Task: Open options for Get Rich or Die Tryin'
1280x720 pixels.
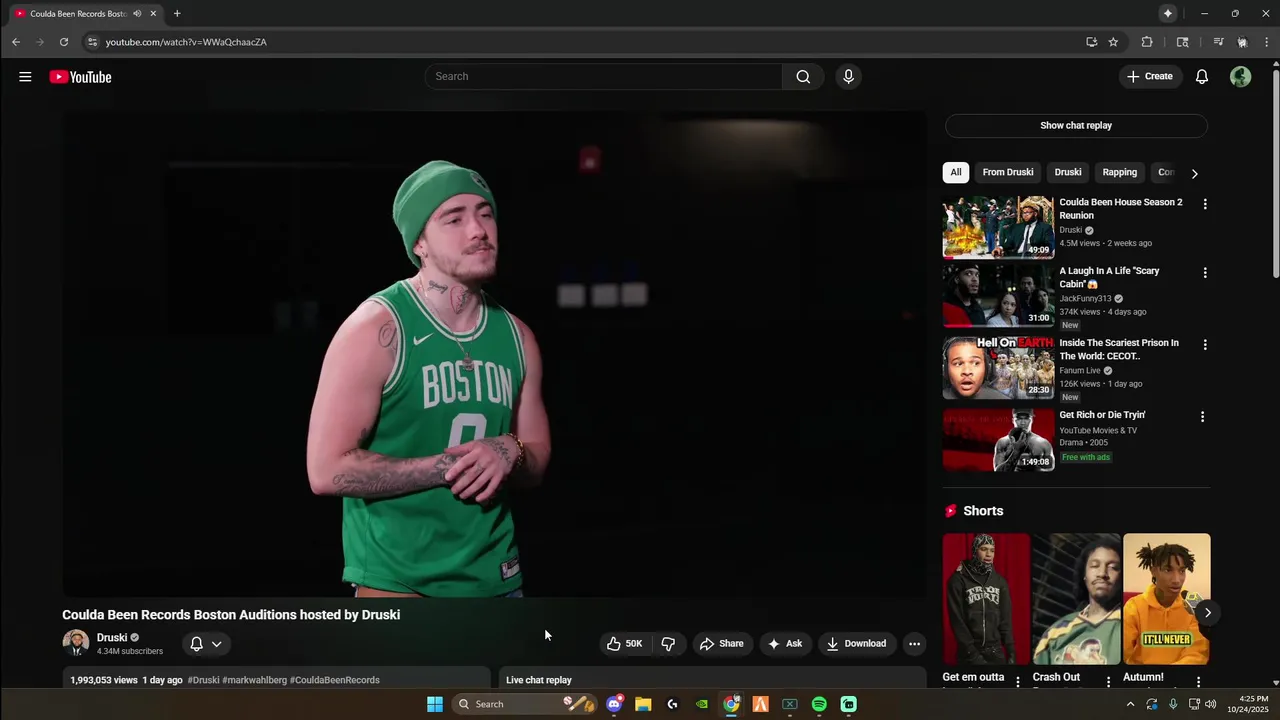Action: pos(1203,417)
